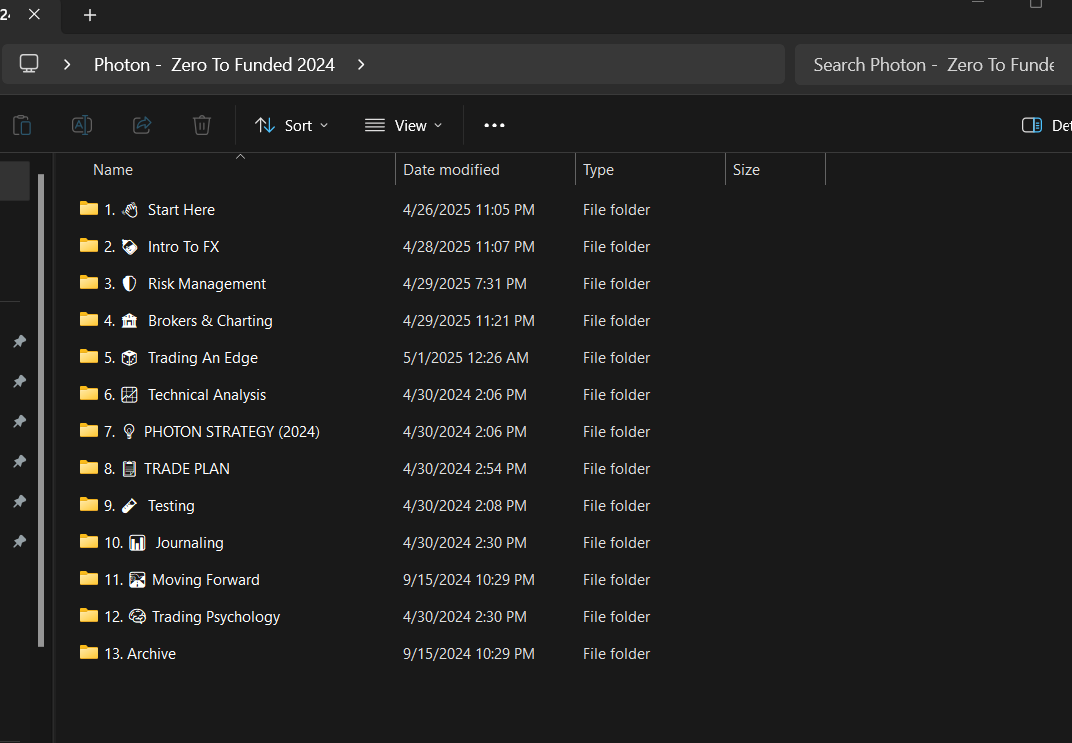Screen dimensions: 1072x743
Task: Click the Paste clipboard icon in the toolbar
Action: click(x=22, y=125)
